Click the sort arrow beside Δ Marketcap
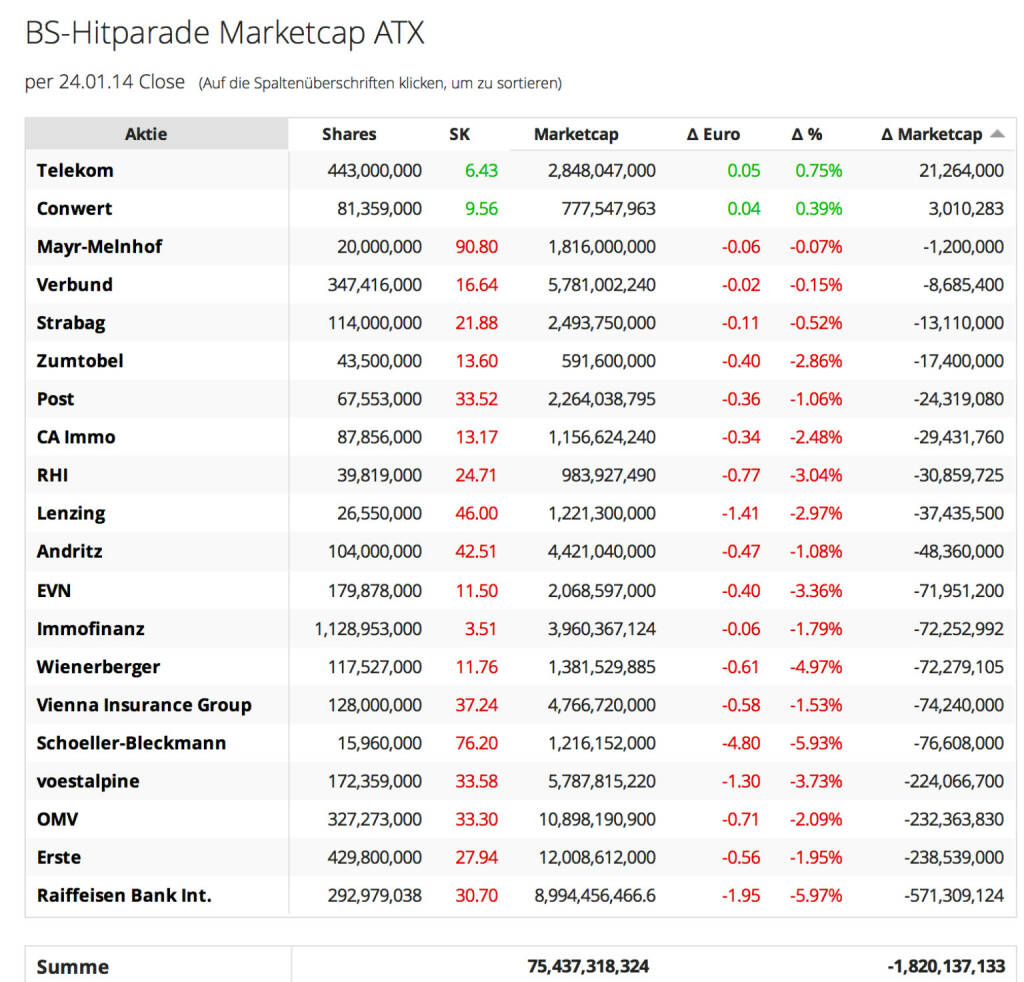1024x982 pixels. point(997,134)
